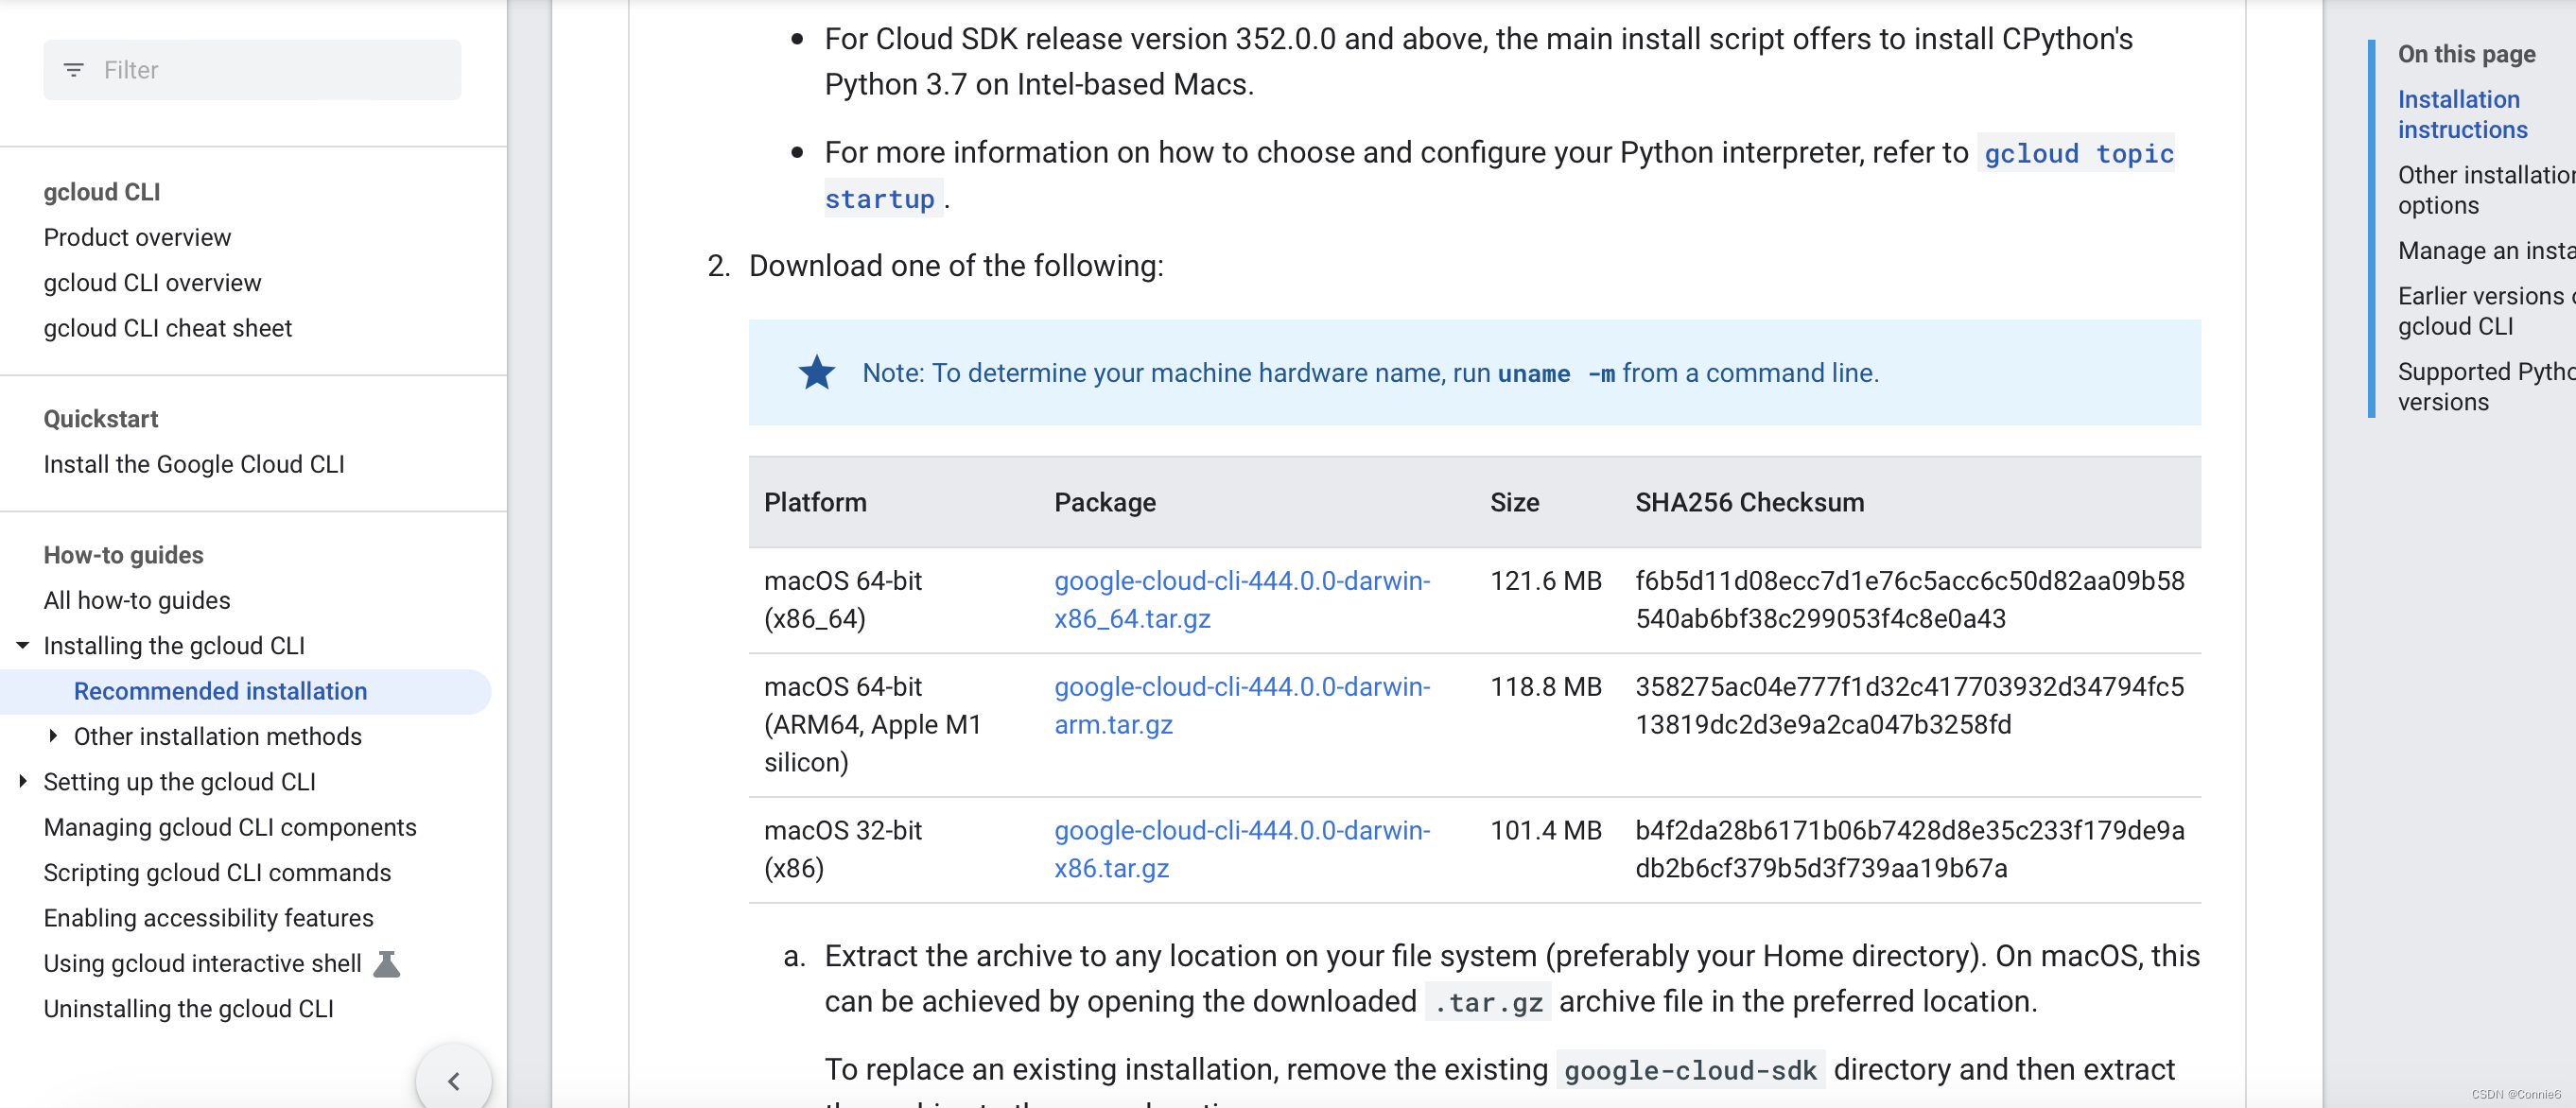The width and height of the screenshot is (2576, 1108).
Task: Open gcloud CLI cheat sheet page
Action: (x=167, y=328)
